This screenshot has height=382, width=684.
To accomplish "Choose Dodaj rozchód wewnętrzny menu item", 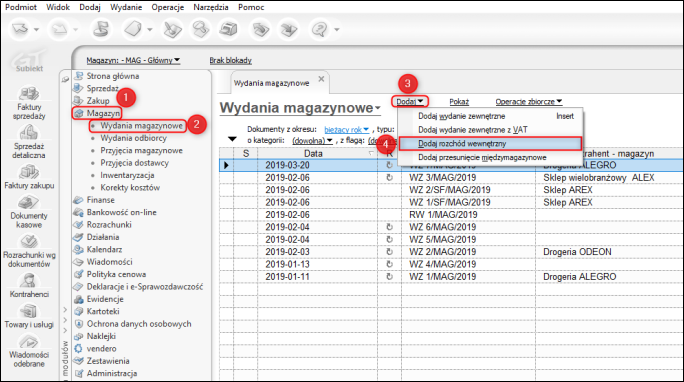I will (490, 143).
